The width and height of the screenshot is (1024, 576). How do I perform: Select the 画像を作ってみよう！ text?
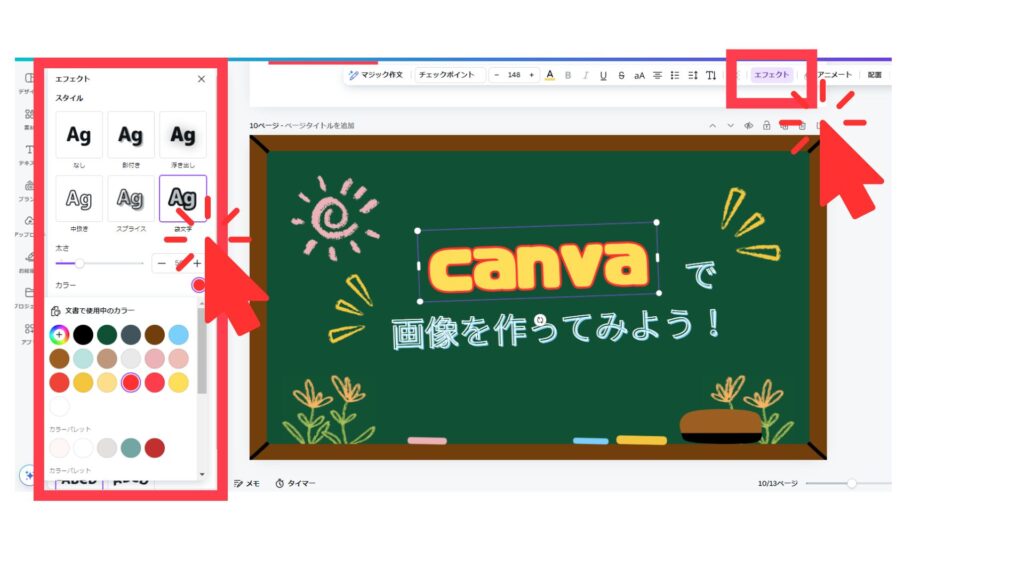pos(556,330)
